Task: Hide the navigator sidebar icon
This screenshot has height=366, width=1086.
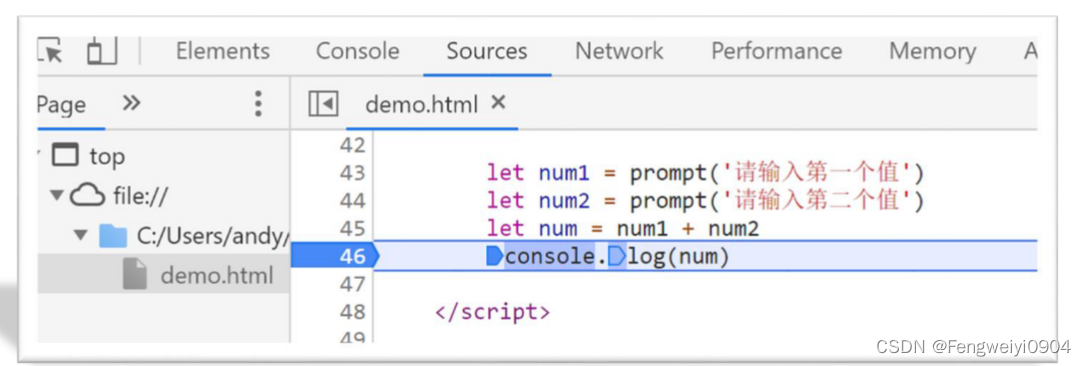Action: (323, 105)
